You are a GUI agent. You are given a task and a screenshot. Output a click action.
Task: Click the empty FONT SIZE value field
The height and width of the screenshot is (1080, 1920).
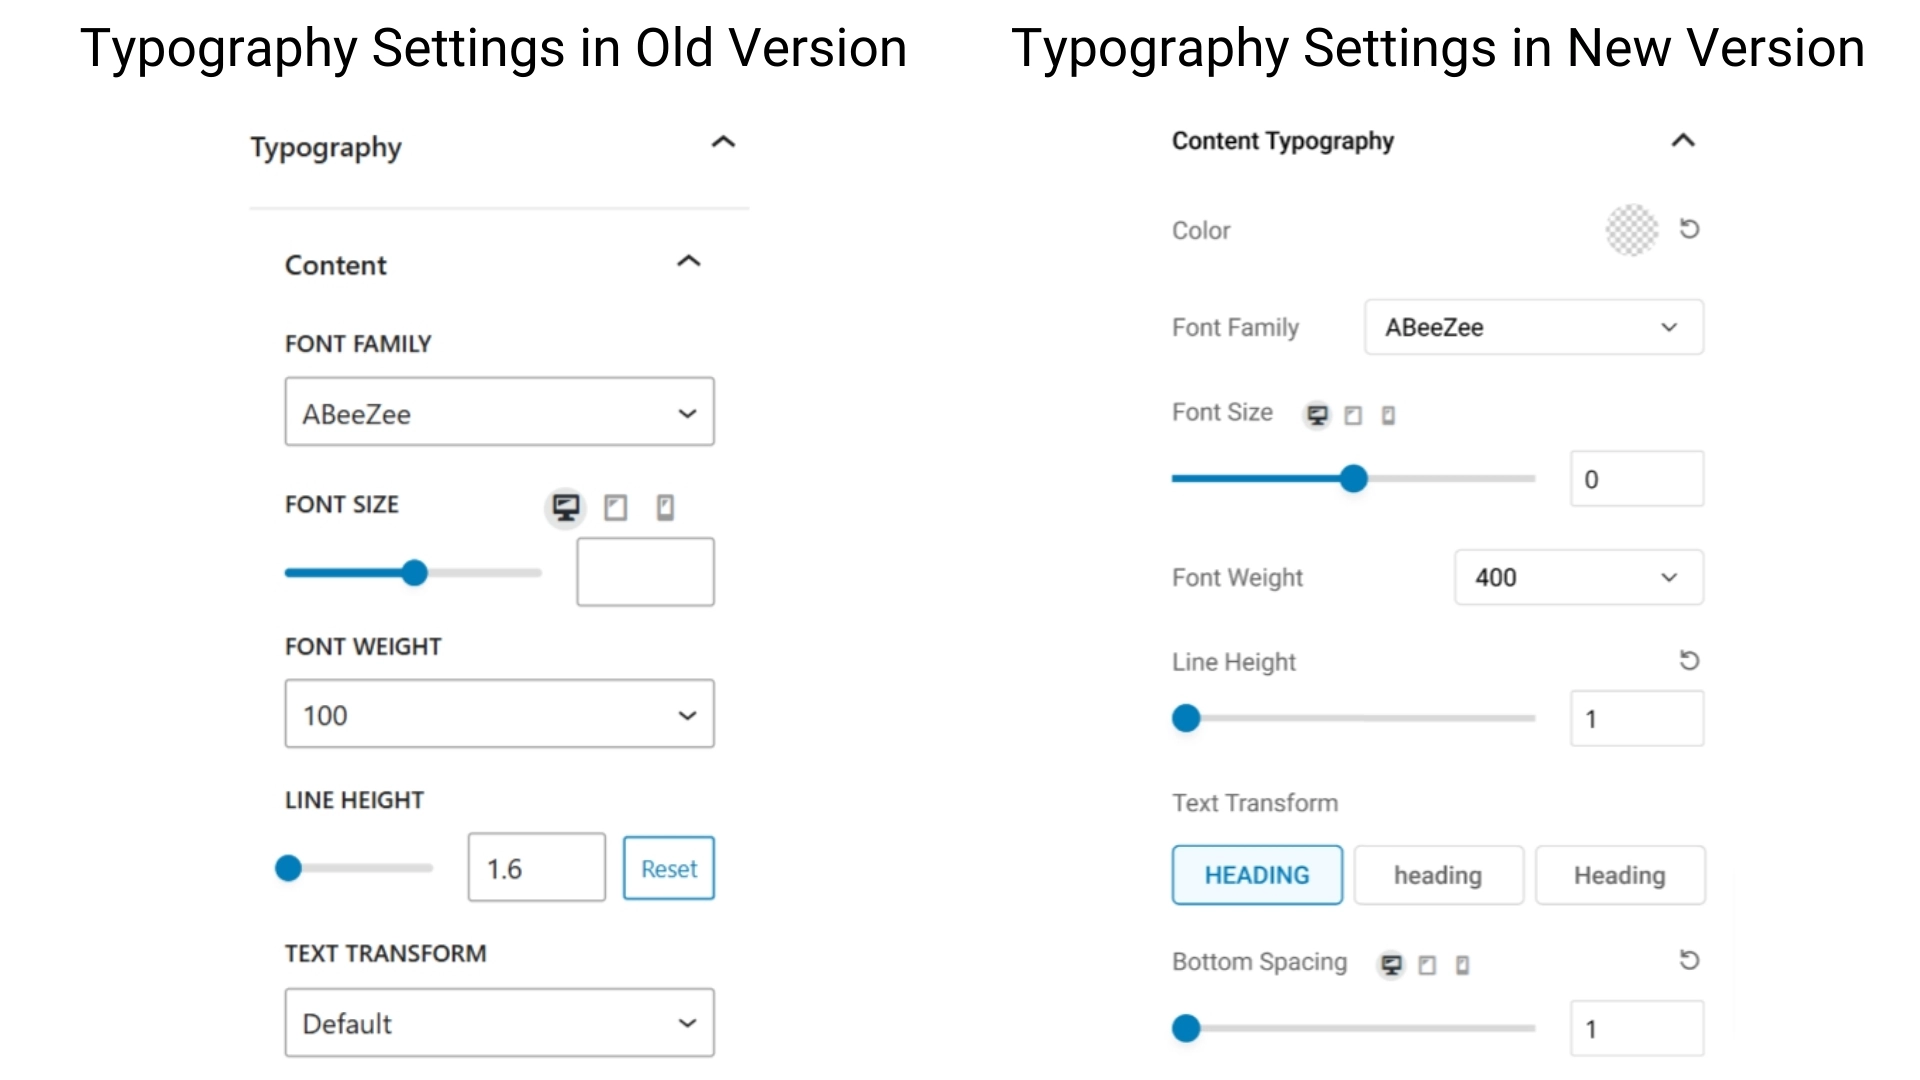[x=645, y=572]
